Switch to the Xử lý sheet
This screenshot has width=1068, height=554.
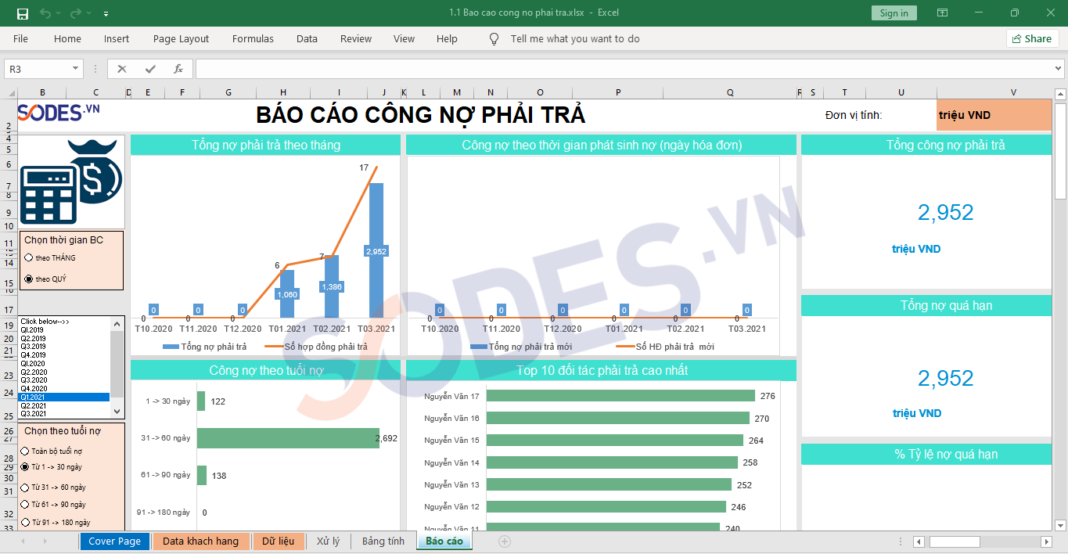coord(328,541)
